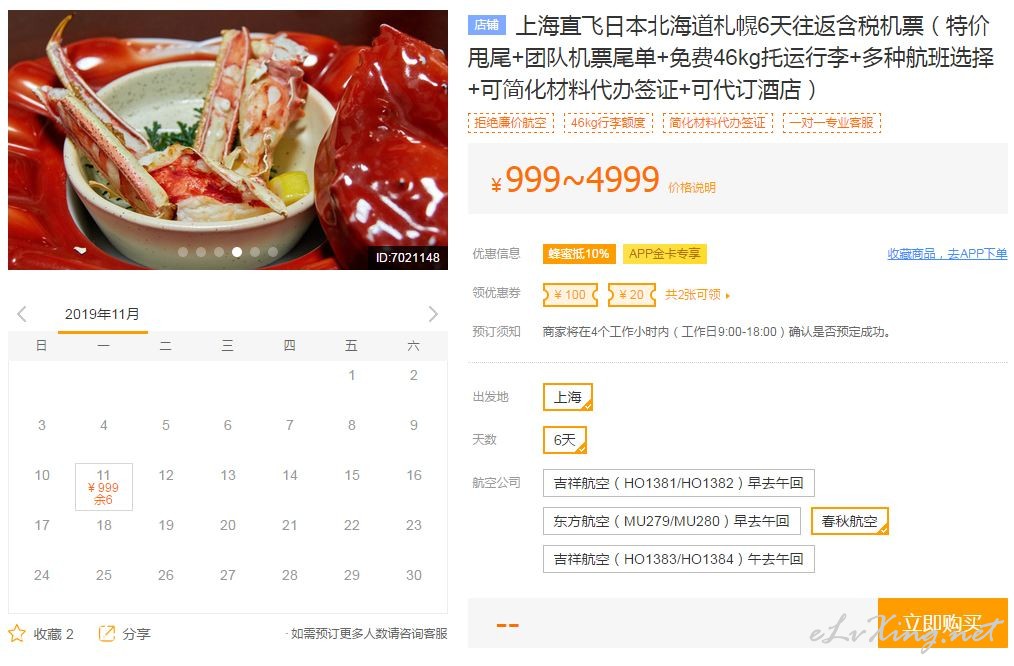Click the 店铺 shop badge
1014x666 pixels.
486,25
